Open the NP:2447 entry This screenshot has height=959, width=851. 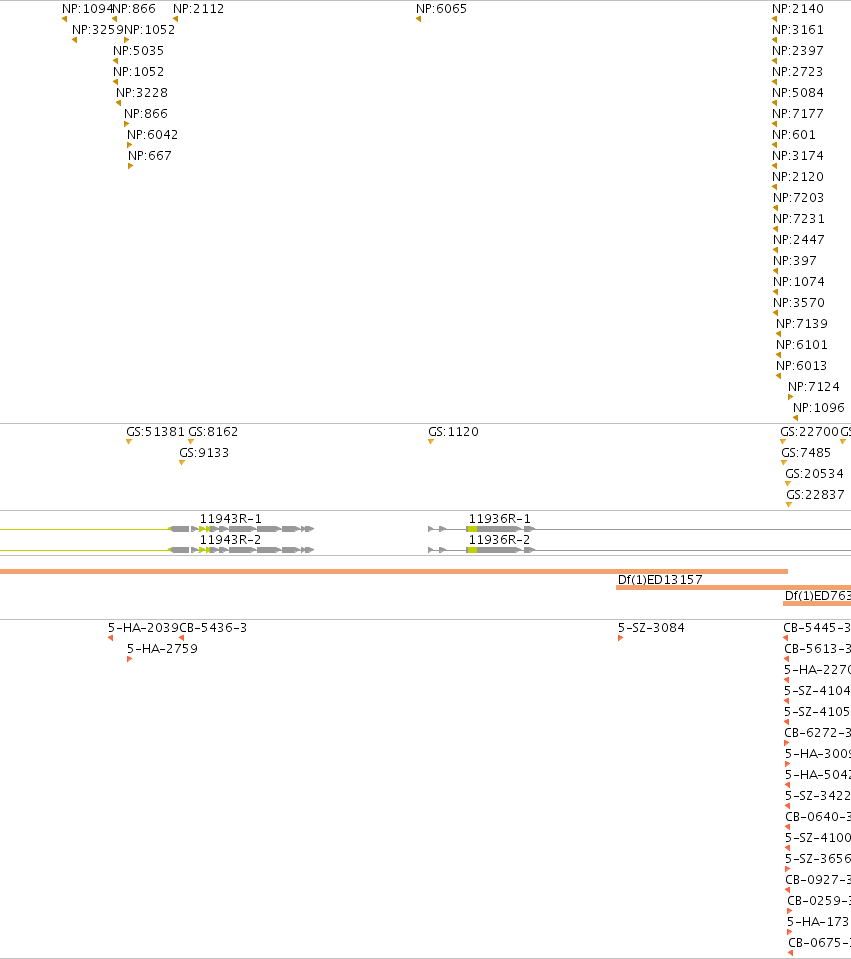799,239
